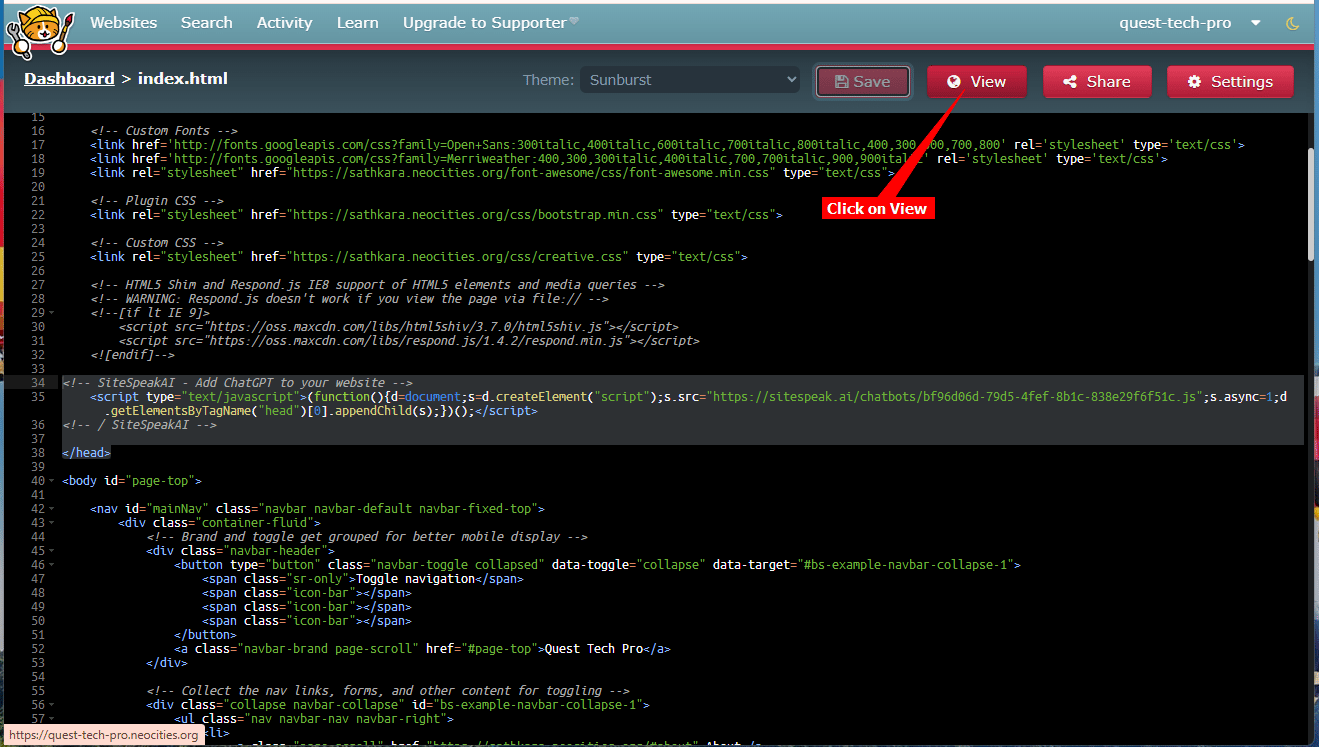The height and width of the screenshot is (747, 1319).
Task: Click index.html in the breadcrumb
Action: [183, 78]
